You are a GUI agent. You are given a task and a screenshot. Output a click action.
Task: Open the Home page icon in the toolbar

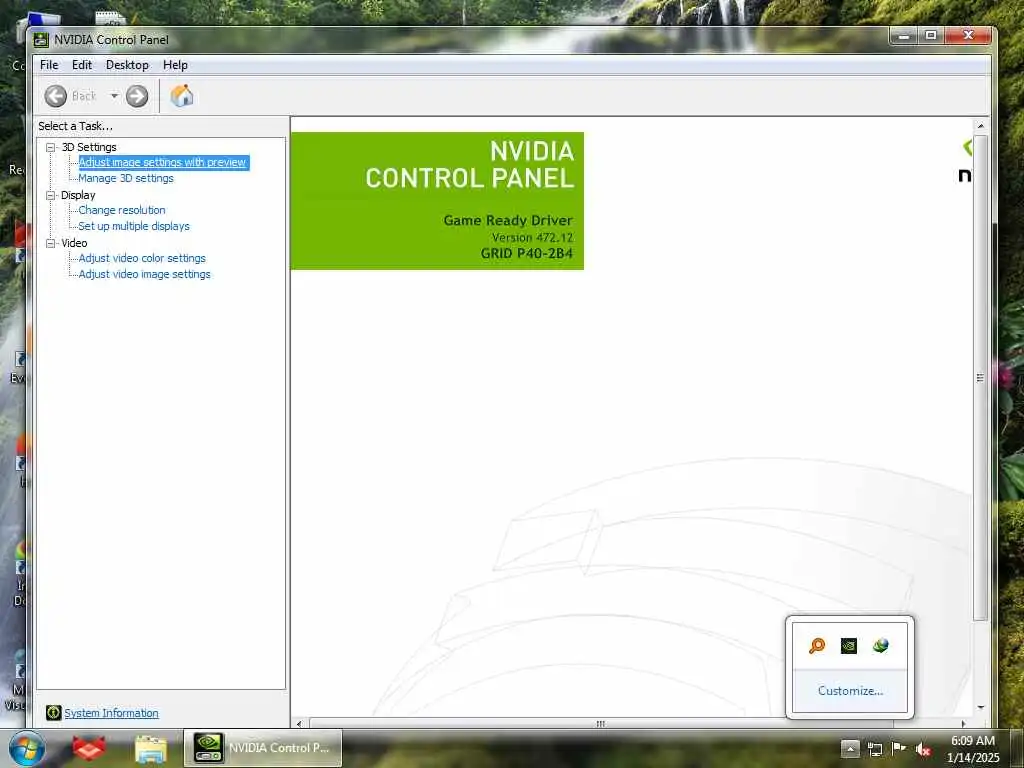pyautogui.click(x=182, y=96)
